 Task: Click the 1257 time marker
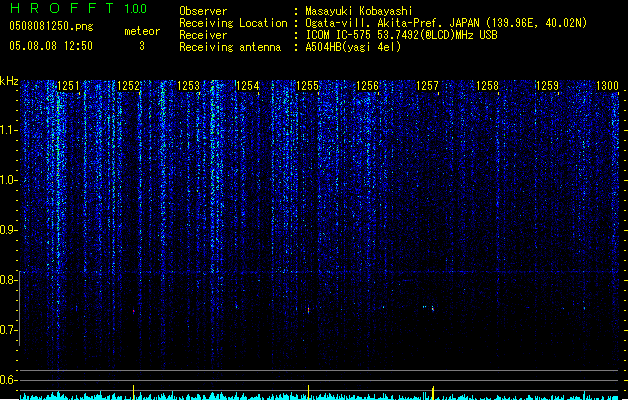(x=428, y=86)
